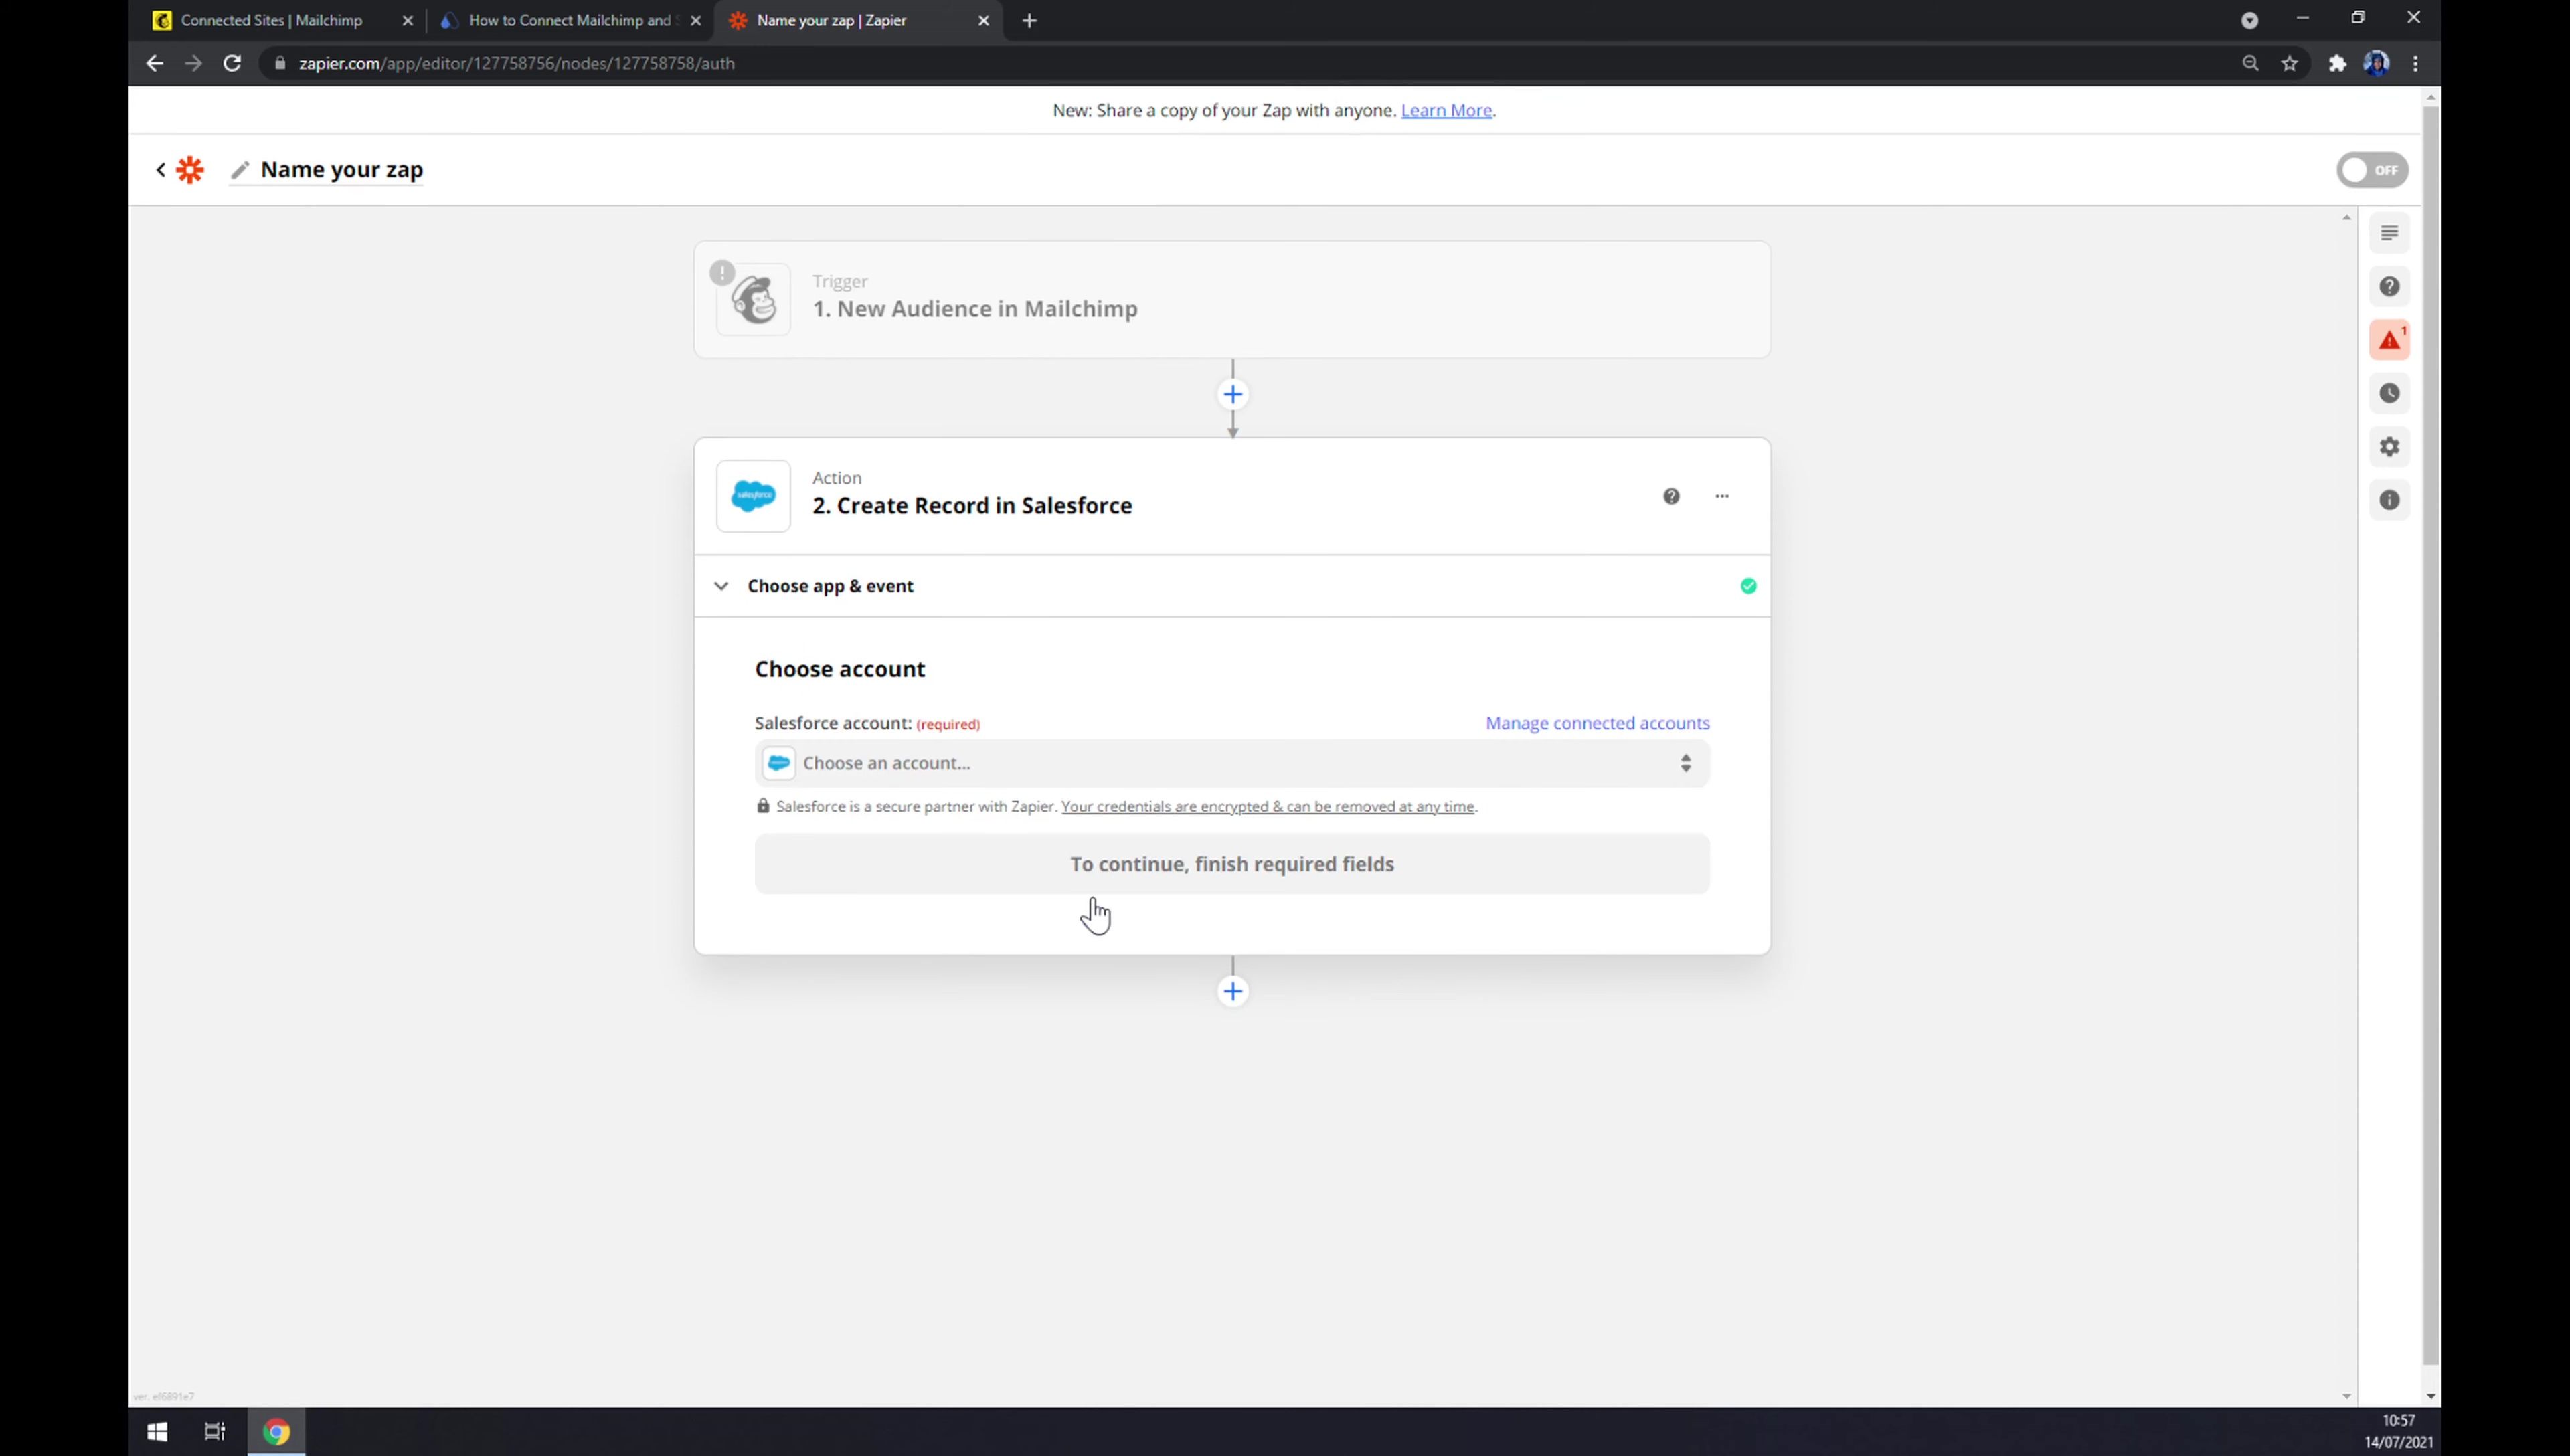This screenshot has width=2570, height=1456.
Task: Click To continue, finish required fields button
Action: (1232, 864)
